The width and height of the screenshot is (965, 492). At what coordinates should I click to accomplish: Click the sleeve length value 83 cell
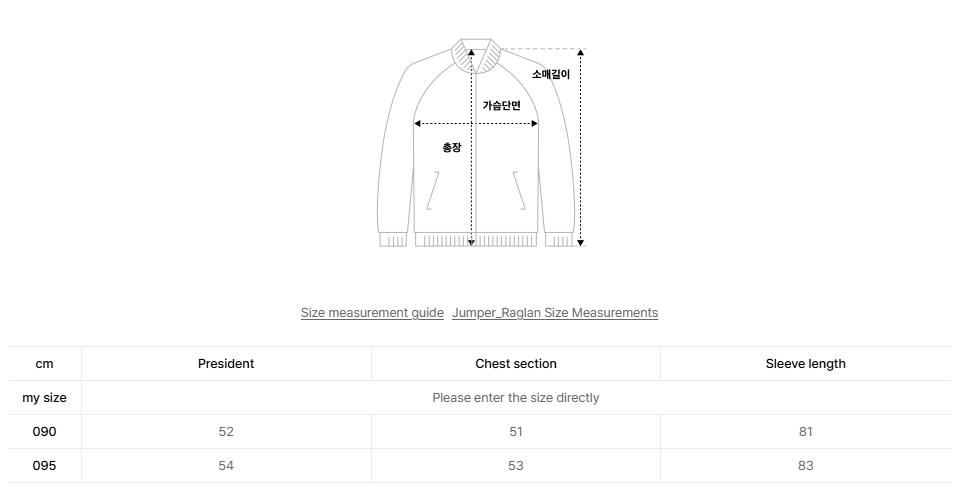coord(805,466)
